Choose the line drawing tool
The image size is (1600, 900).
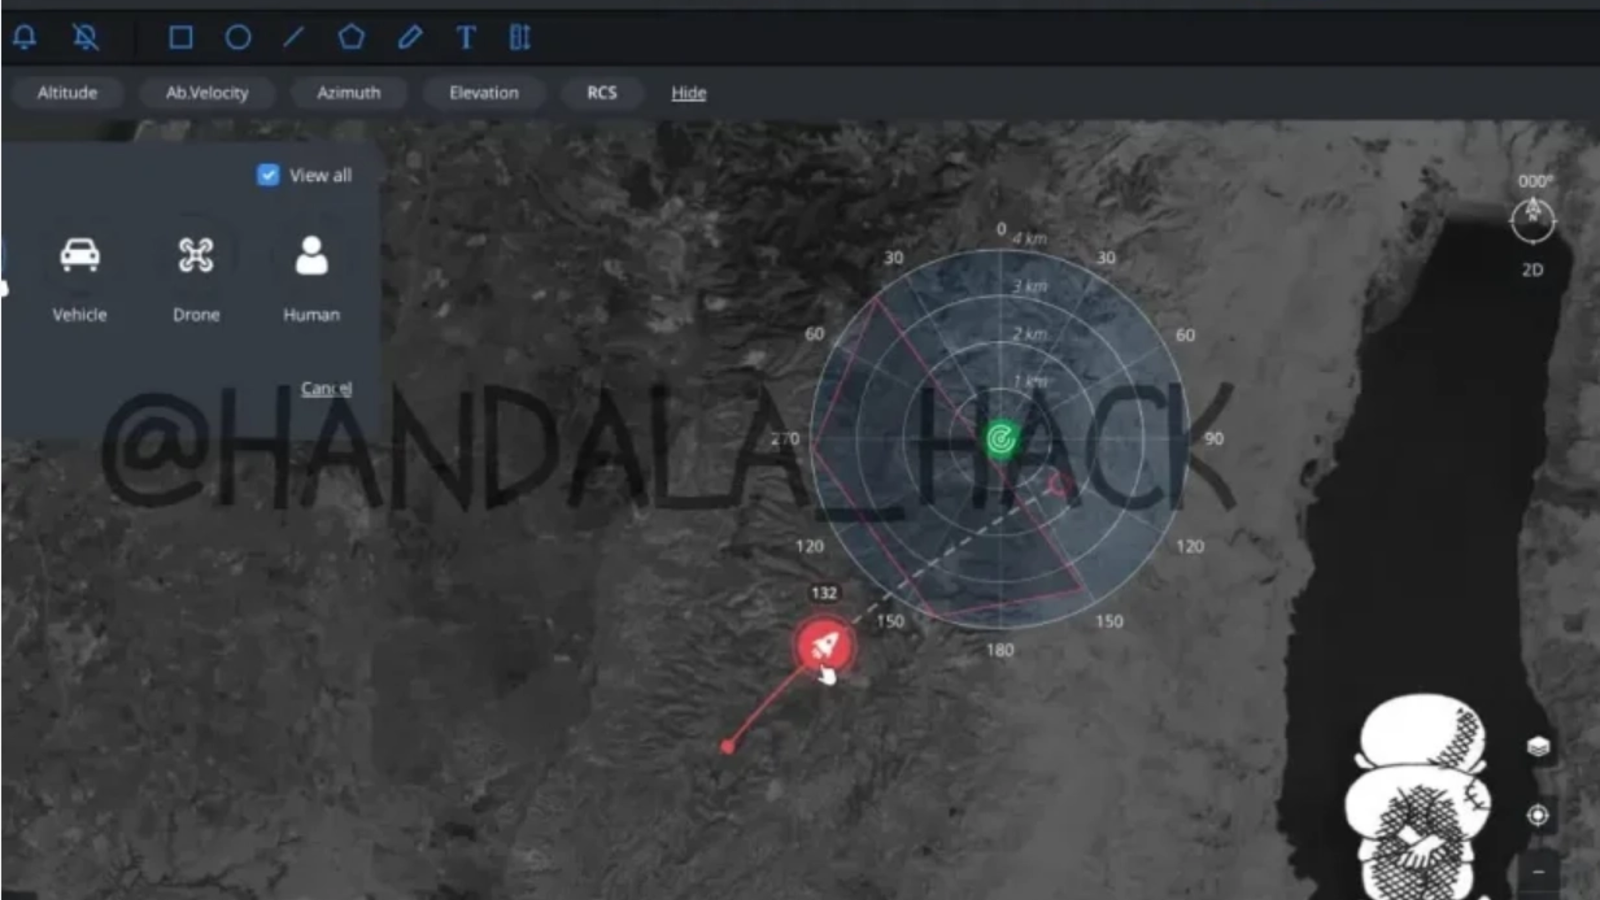tap(294, 38)
